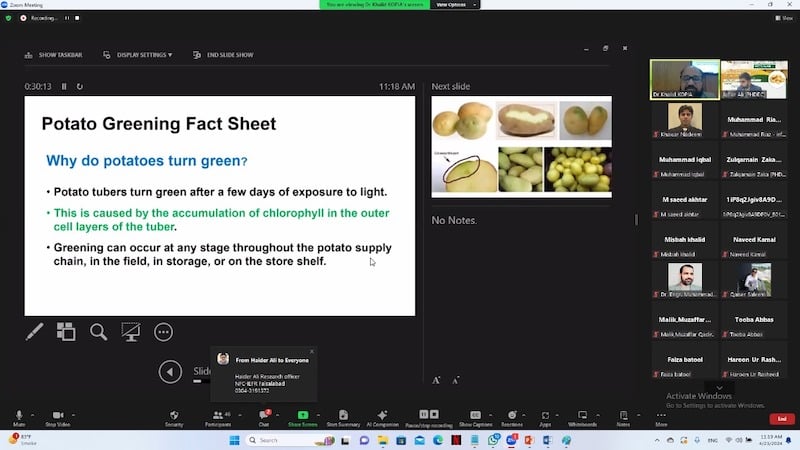
Task: Expand the participant list down chevron
Action: click(x=718, y=388)
